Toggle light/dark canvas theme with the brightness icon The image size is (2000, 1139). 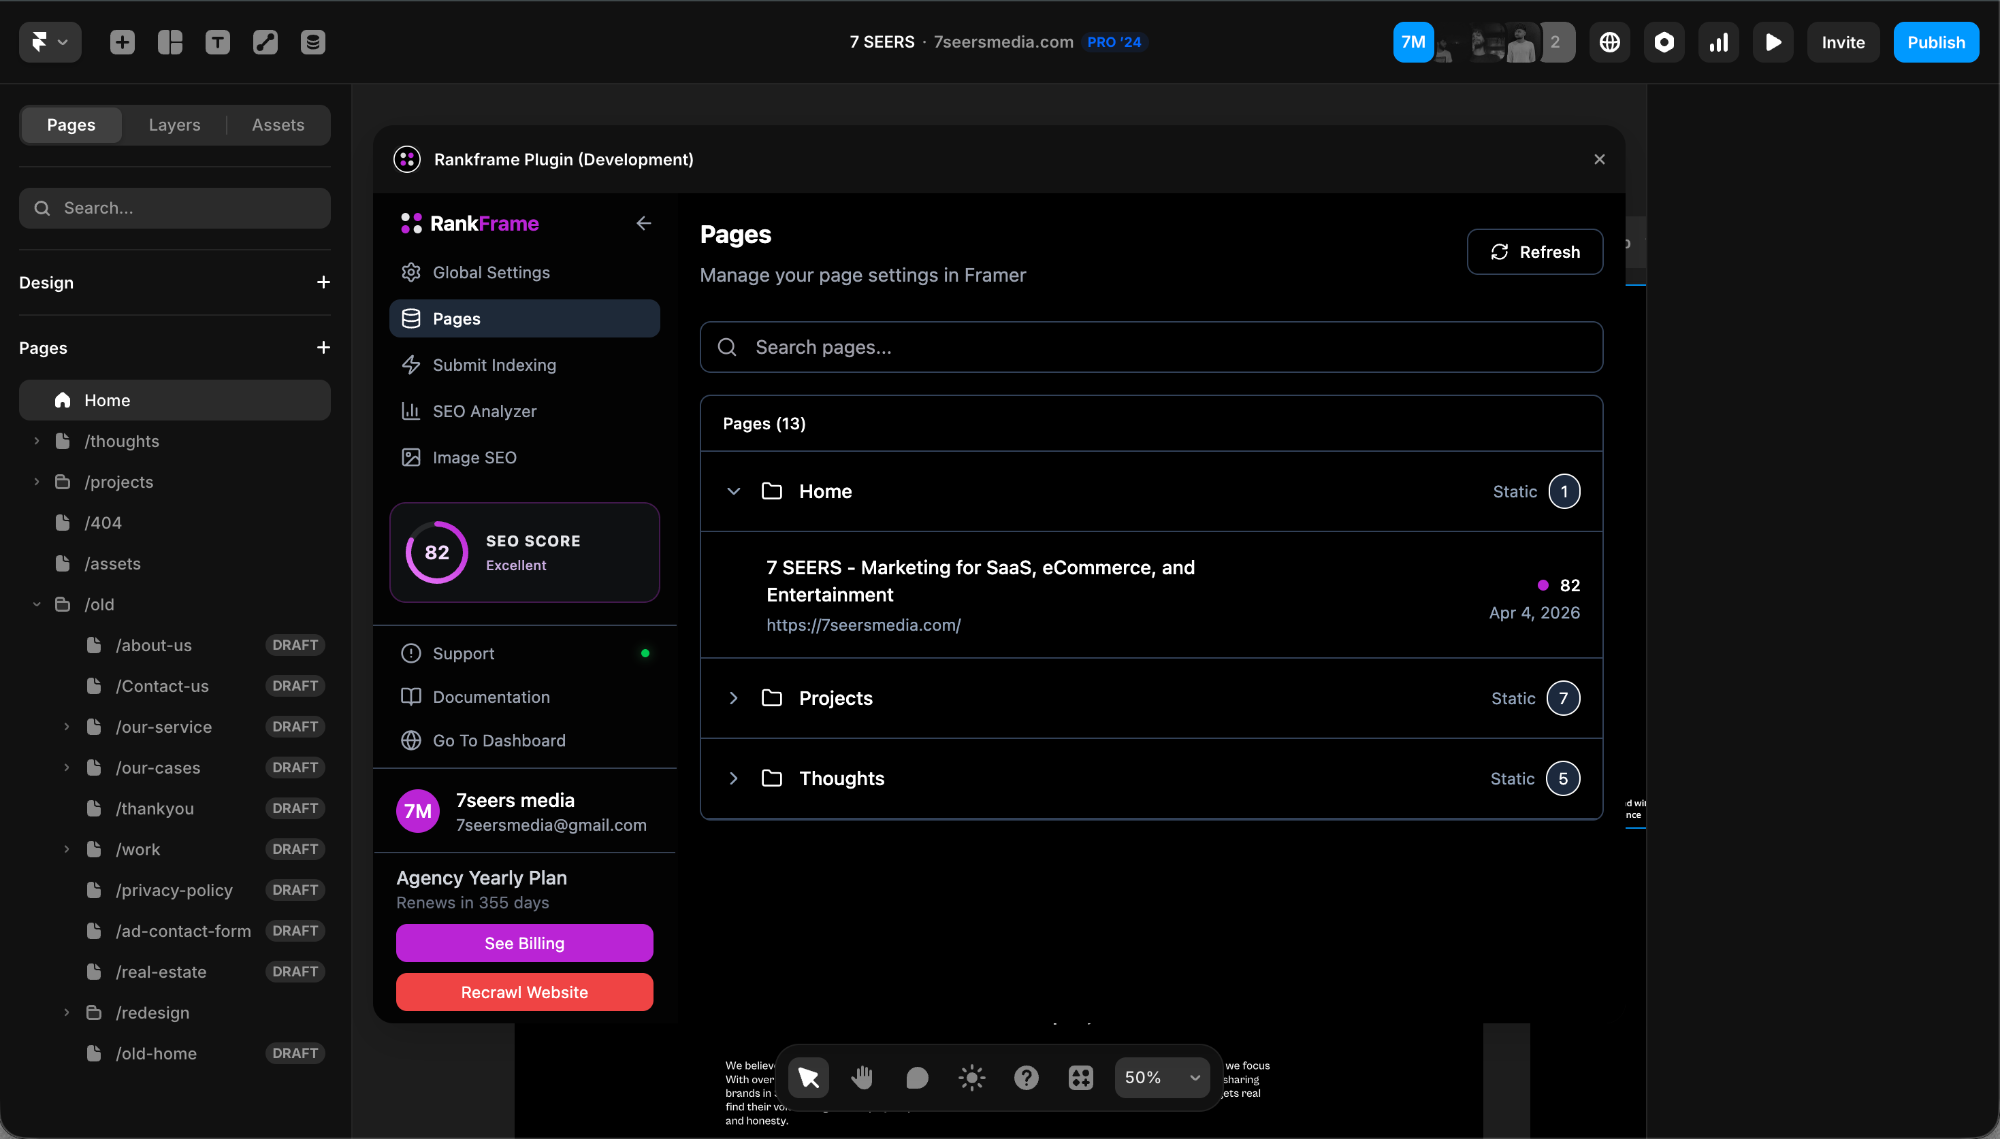tap(971, 1077)
